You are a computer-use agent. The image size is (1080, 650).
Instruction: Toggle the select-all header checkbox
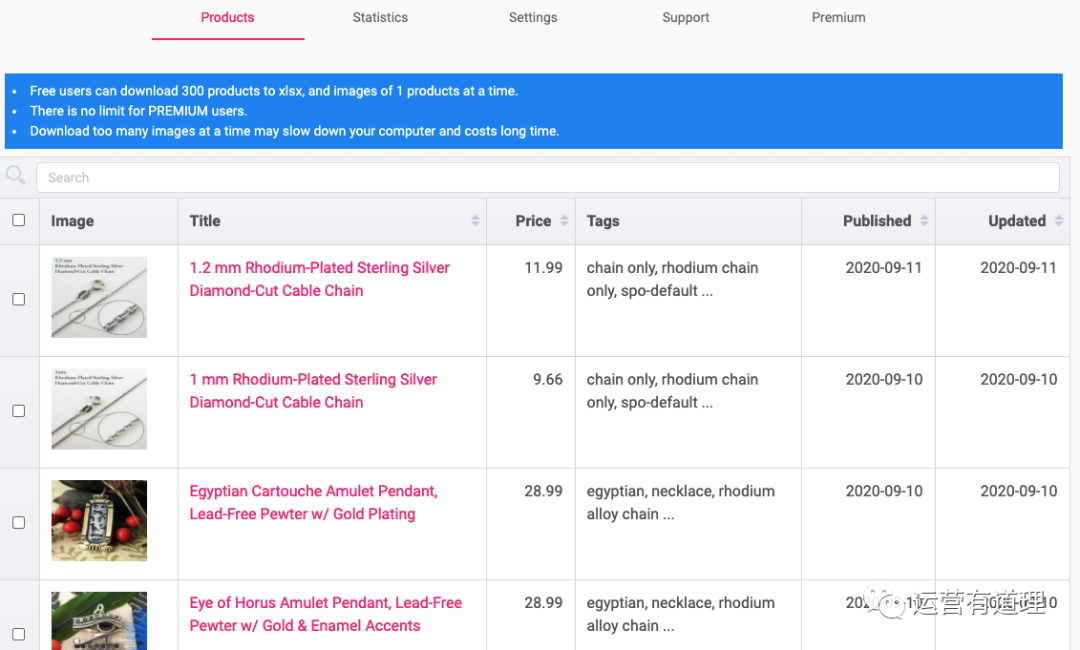[x=18, y=220]
